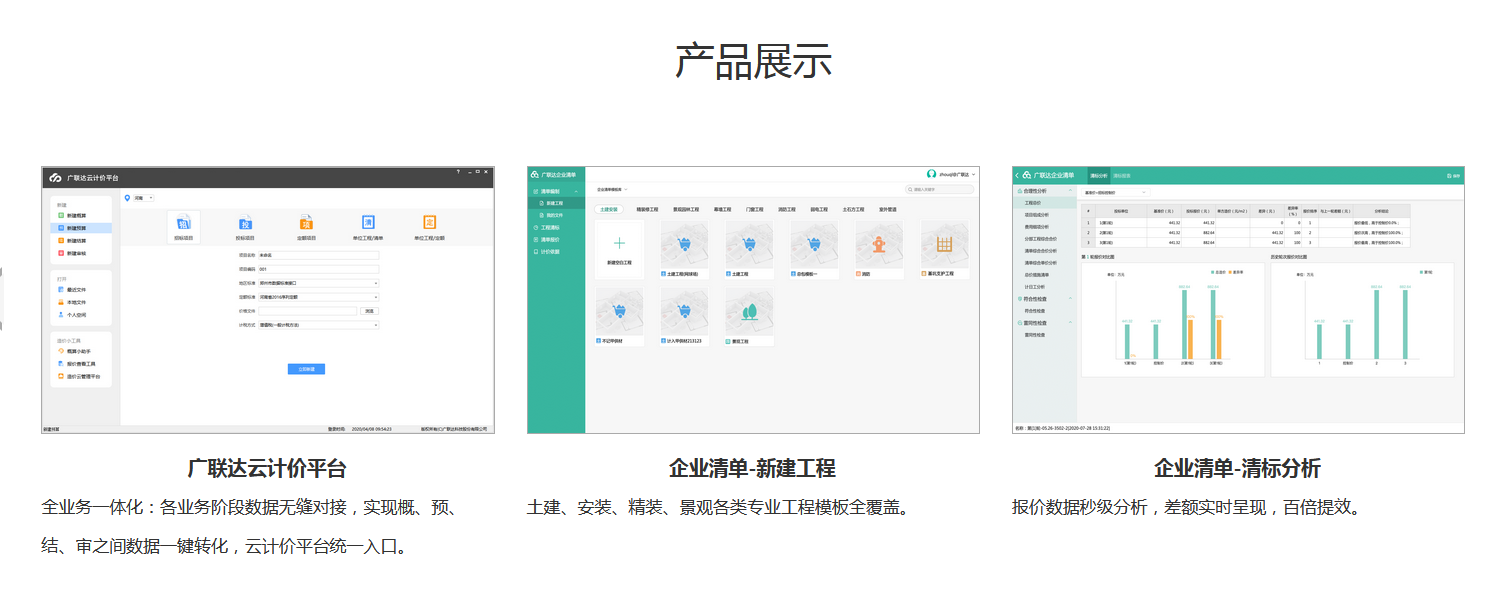Image resolution: width=1499 pixels, height=606 pixels.
Task: Open the 景观工程 template with the tree icon
Action: click(x=749, y=314)
